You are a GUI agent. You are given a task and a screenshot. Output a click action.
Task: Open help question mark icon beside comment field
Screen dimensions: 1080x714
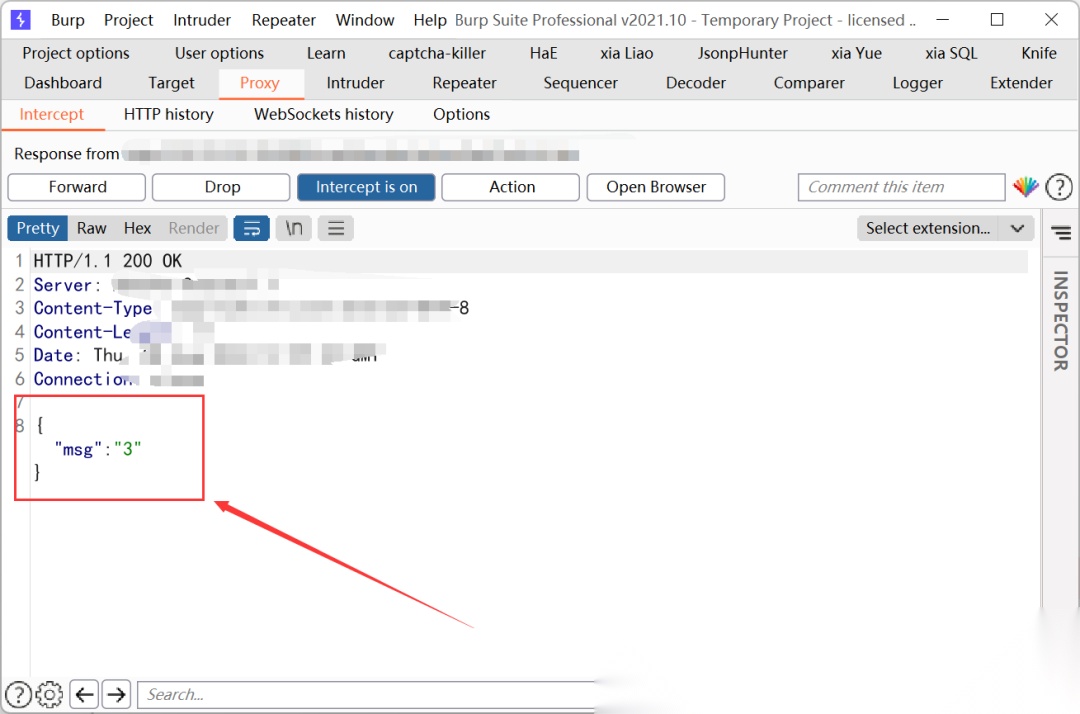point(1059,187)
